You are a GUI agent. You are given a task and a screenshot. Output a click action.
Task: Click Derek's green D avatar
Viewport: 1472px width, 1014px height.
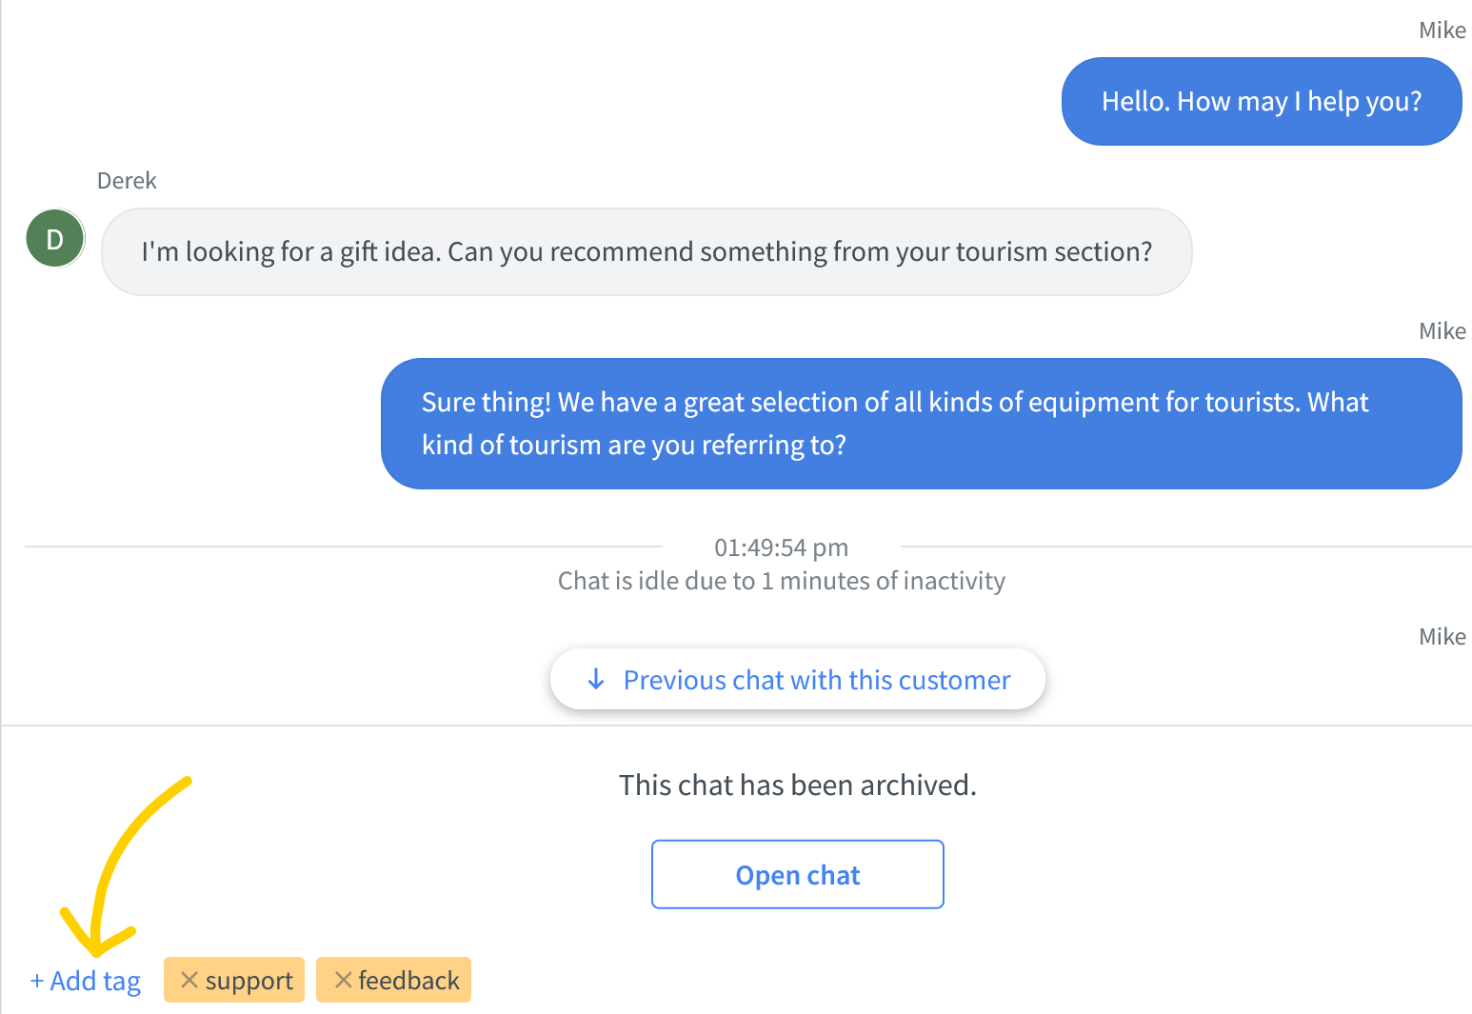click(x=55, y=238)
